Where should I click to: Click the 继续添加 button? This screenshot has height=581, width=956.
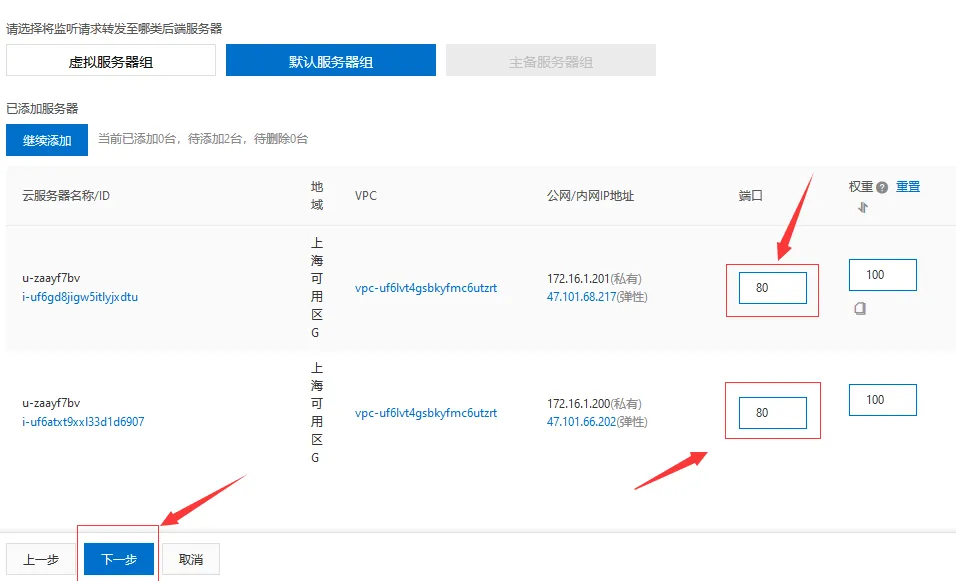(x=47, y=140)
